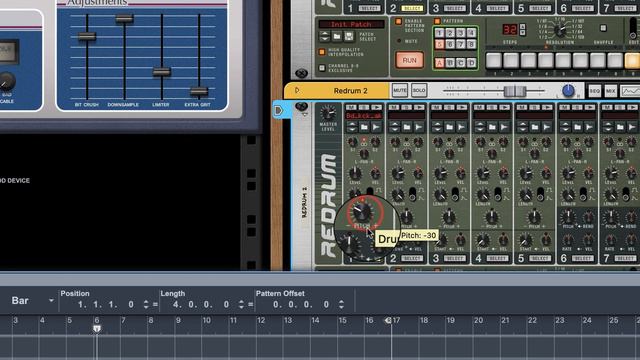640x360 pixels.
Task: Step channel 1 sample with its up/down arrows in Redrum 2
Action: [352, 127]
